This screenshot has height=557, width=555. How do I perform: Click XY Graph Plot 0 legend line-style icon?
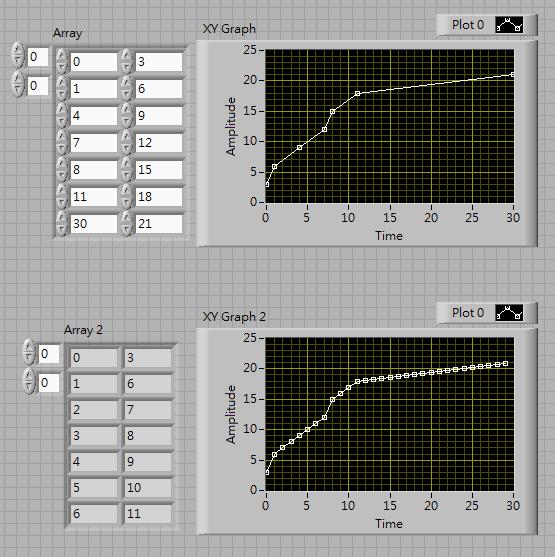[509, 25]
